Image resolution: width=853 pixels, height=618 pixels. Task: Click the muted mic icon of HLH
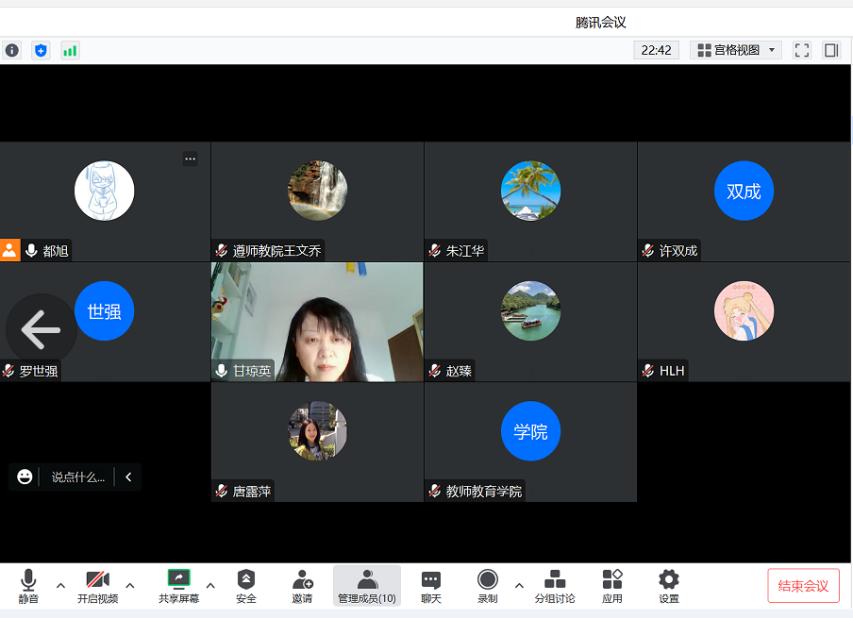coord(648,371)
